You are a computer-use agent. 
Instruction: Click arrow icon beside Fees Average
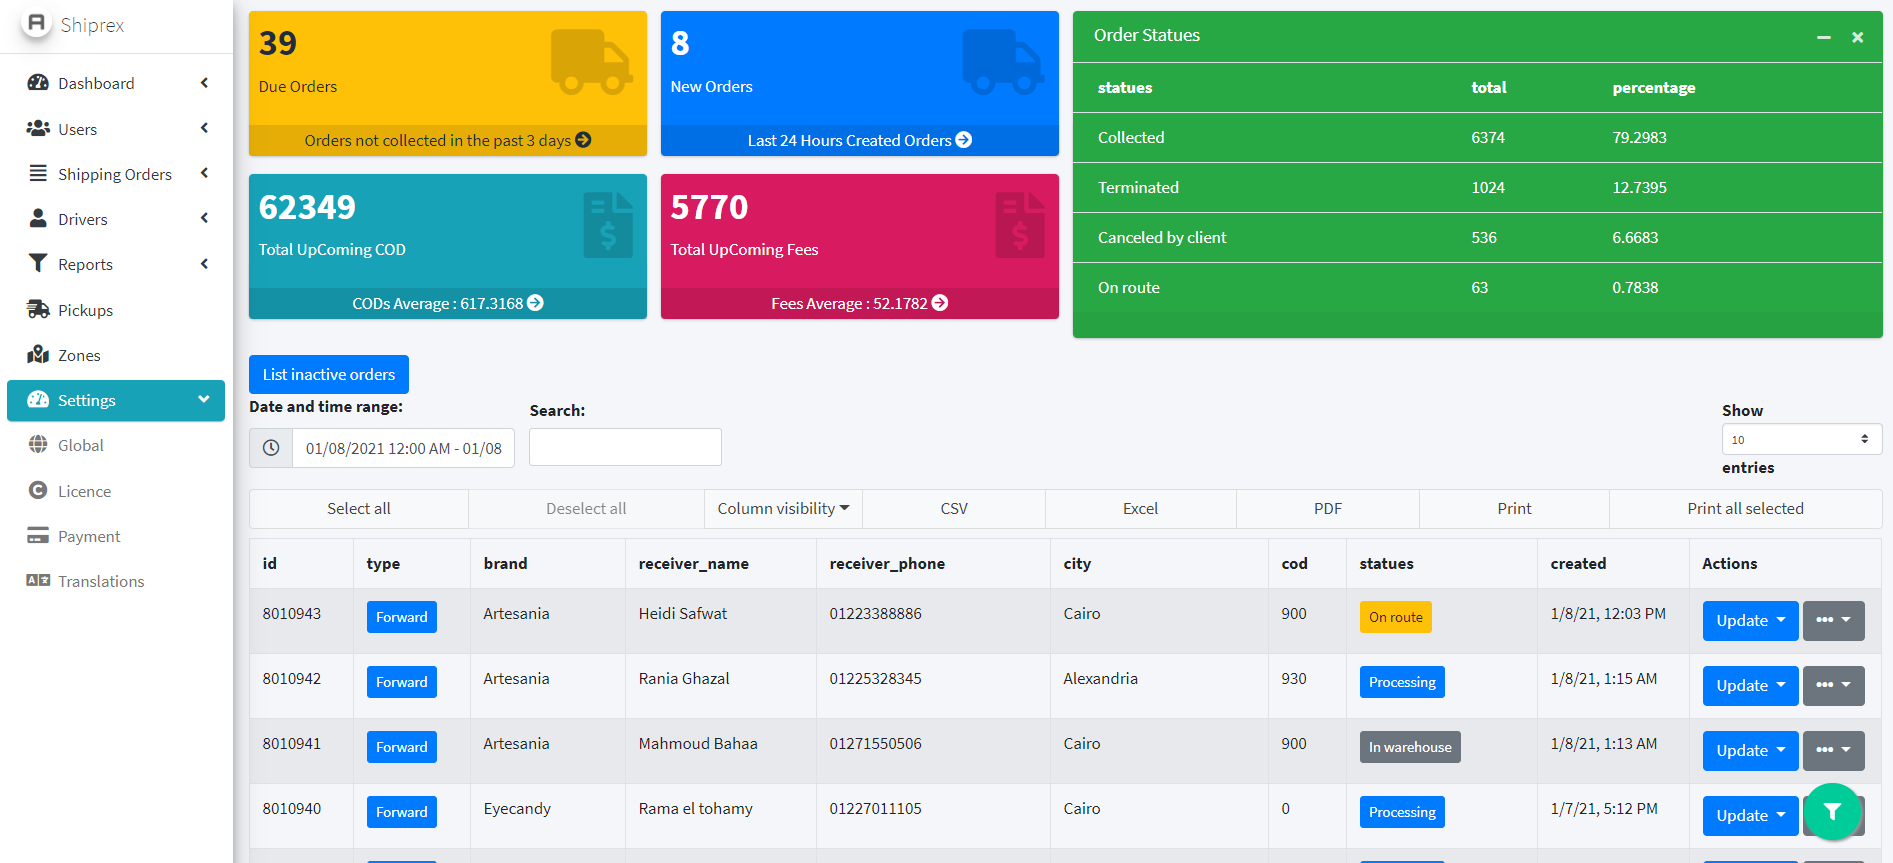coord(939,302)
